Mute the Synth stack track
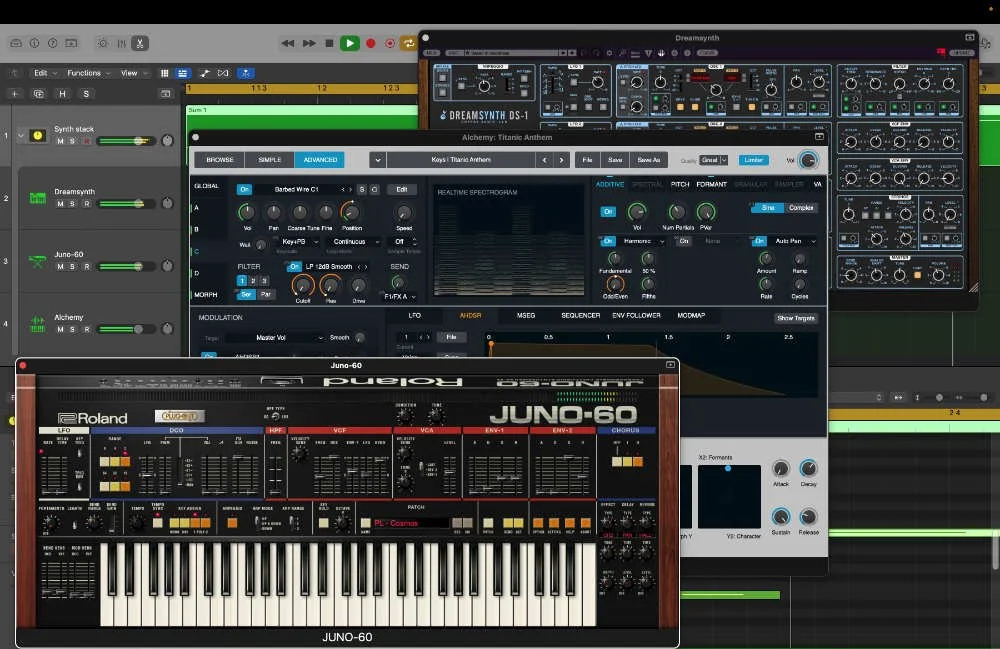This screenshot has height=649, width=1000. coord(59,141)
